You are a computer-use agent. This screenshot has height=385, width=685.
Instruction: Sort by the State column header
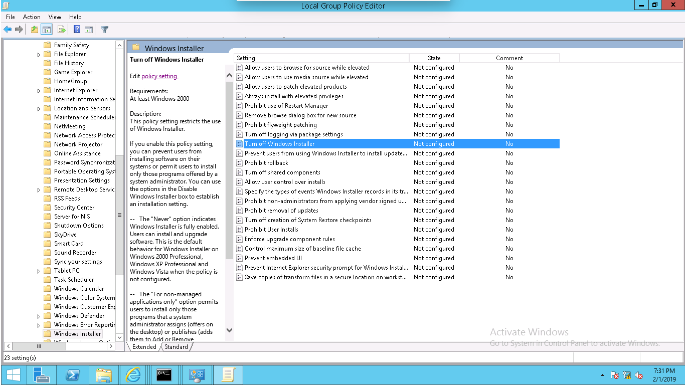click(434, 58)
